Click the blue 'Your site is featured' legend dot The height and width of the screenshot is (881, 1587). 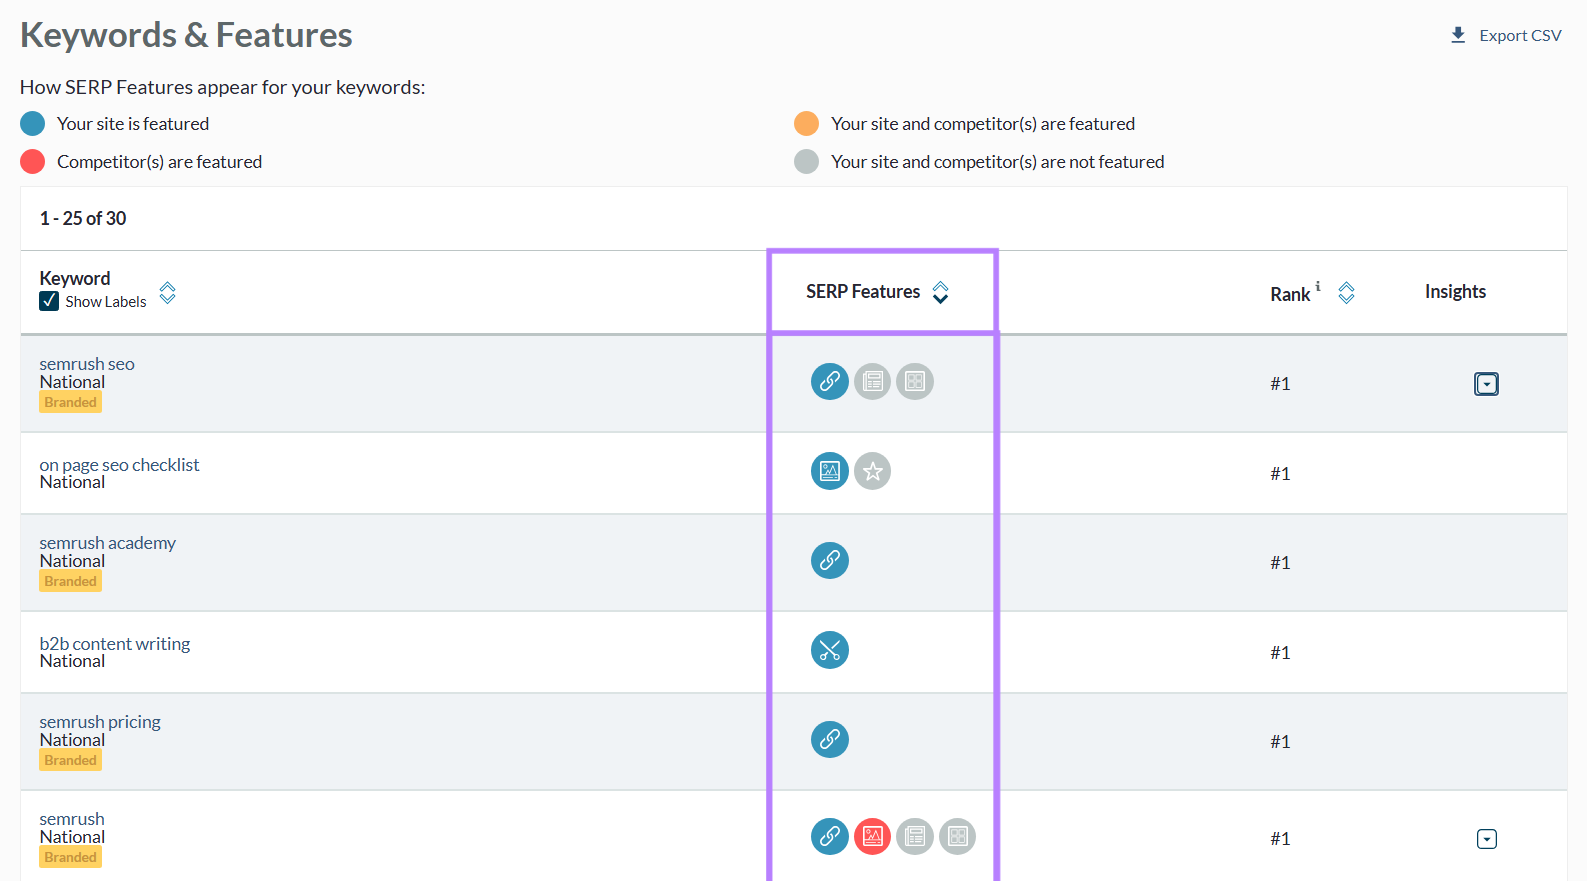point(33,124)
